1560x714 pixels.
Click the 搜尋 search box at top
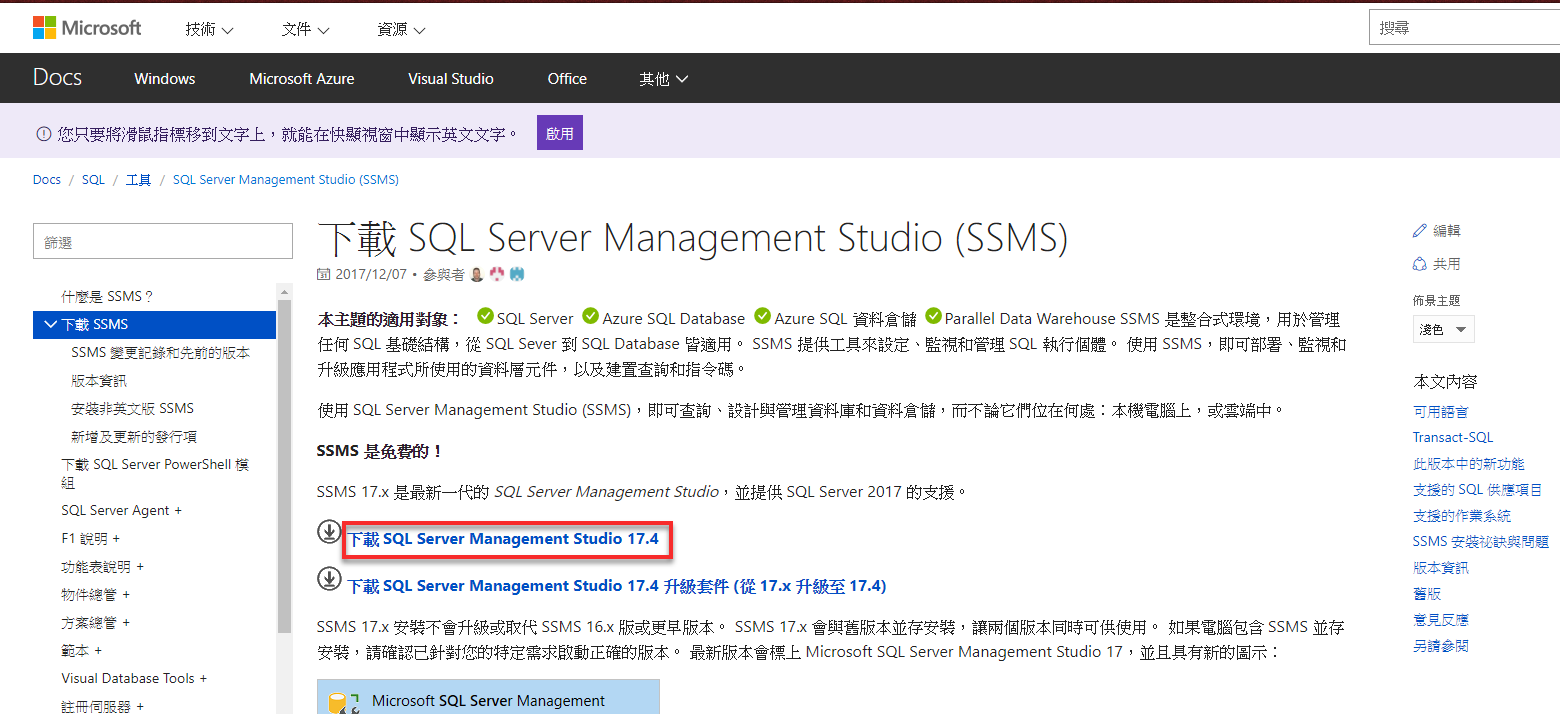[1464, 28]
